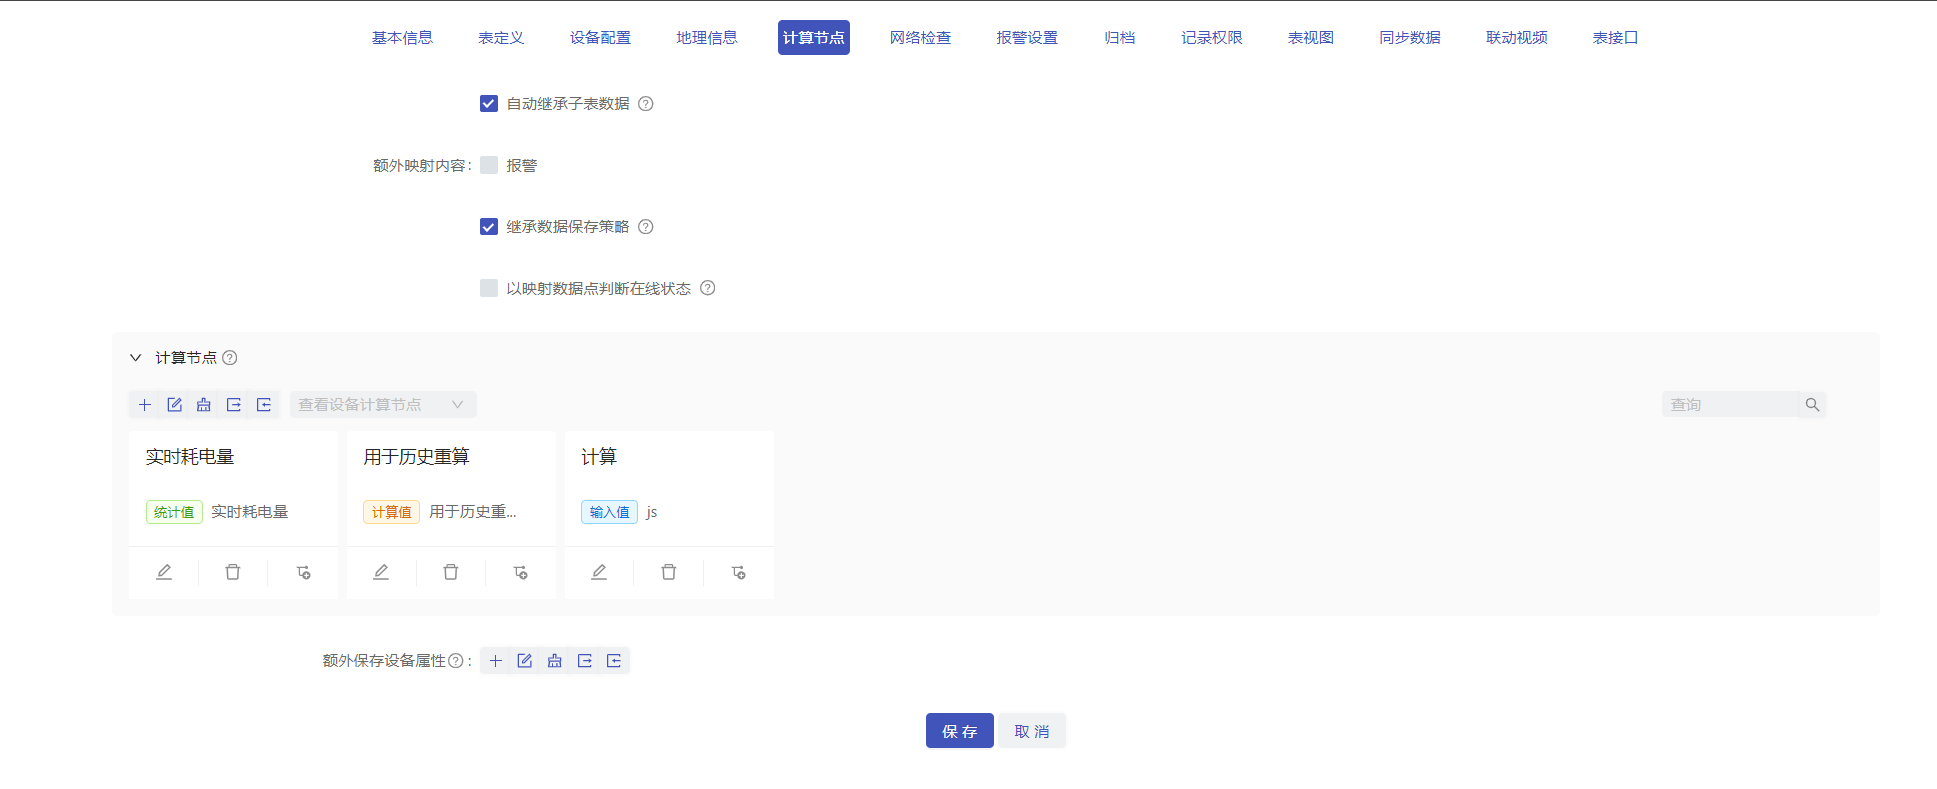
Task: Delete the 实时耗电量 card with its trash icon
Action: pos(233,572)
